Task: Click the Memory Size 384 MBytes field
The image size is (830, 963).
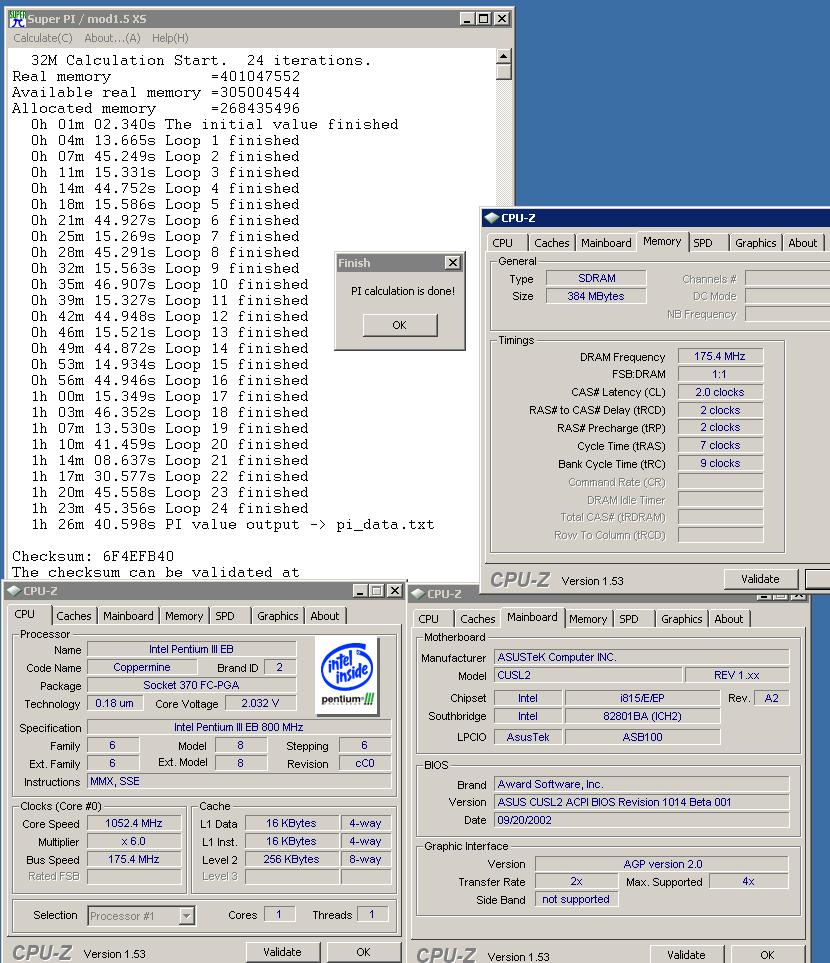Action: tap(596, 296)
